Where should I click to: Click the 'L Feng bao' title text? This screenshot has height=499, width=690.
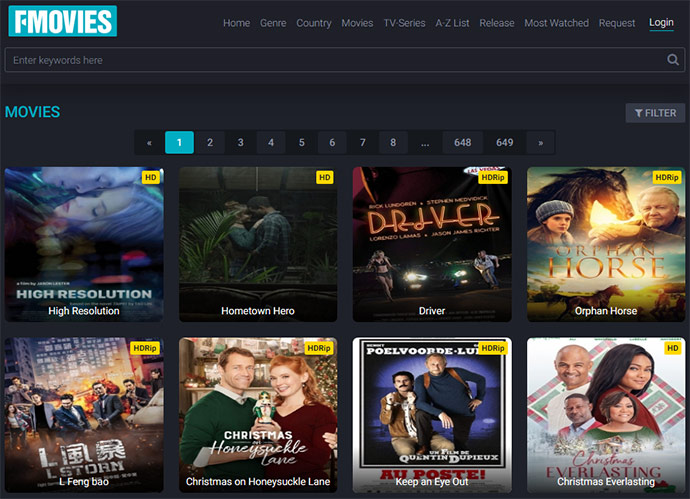[x=84, y=481]
